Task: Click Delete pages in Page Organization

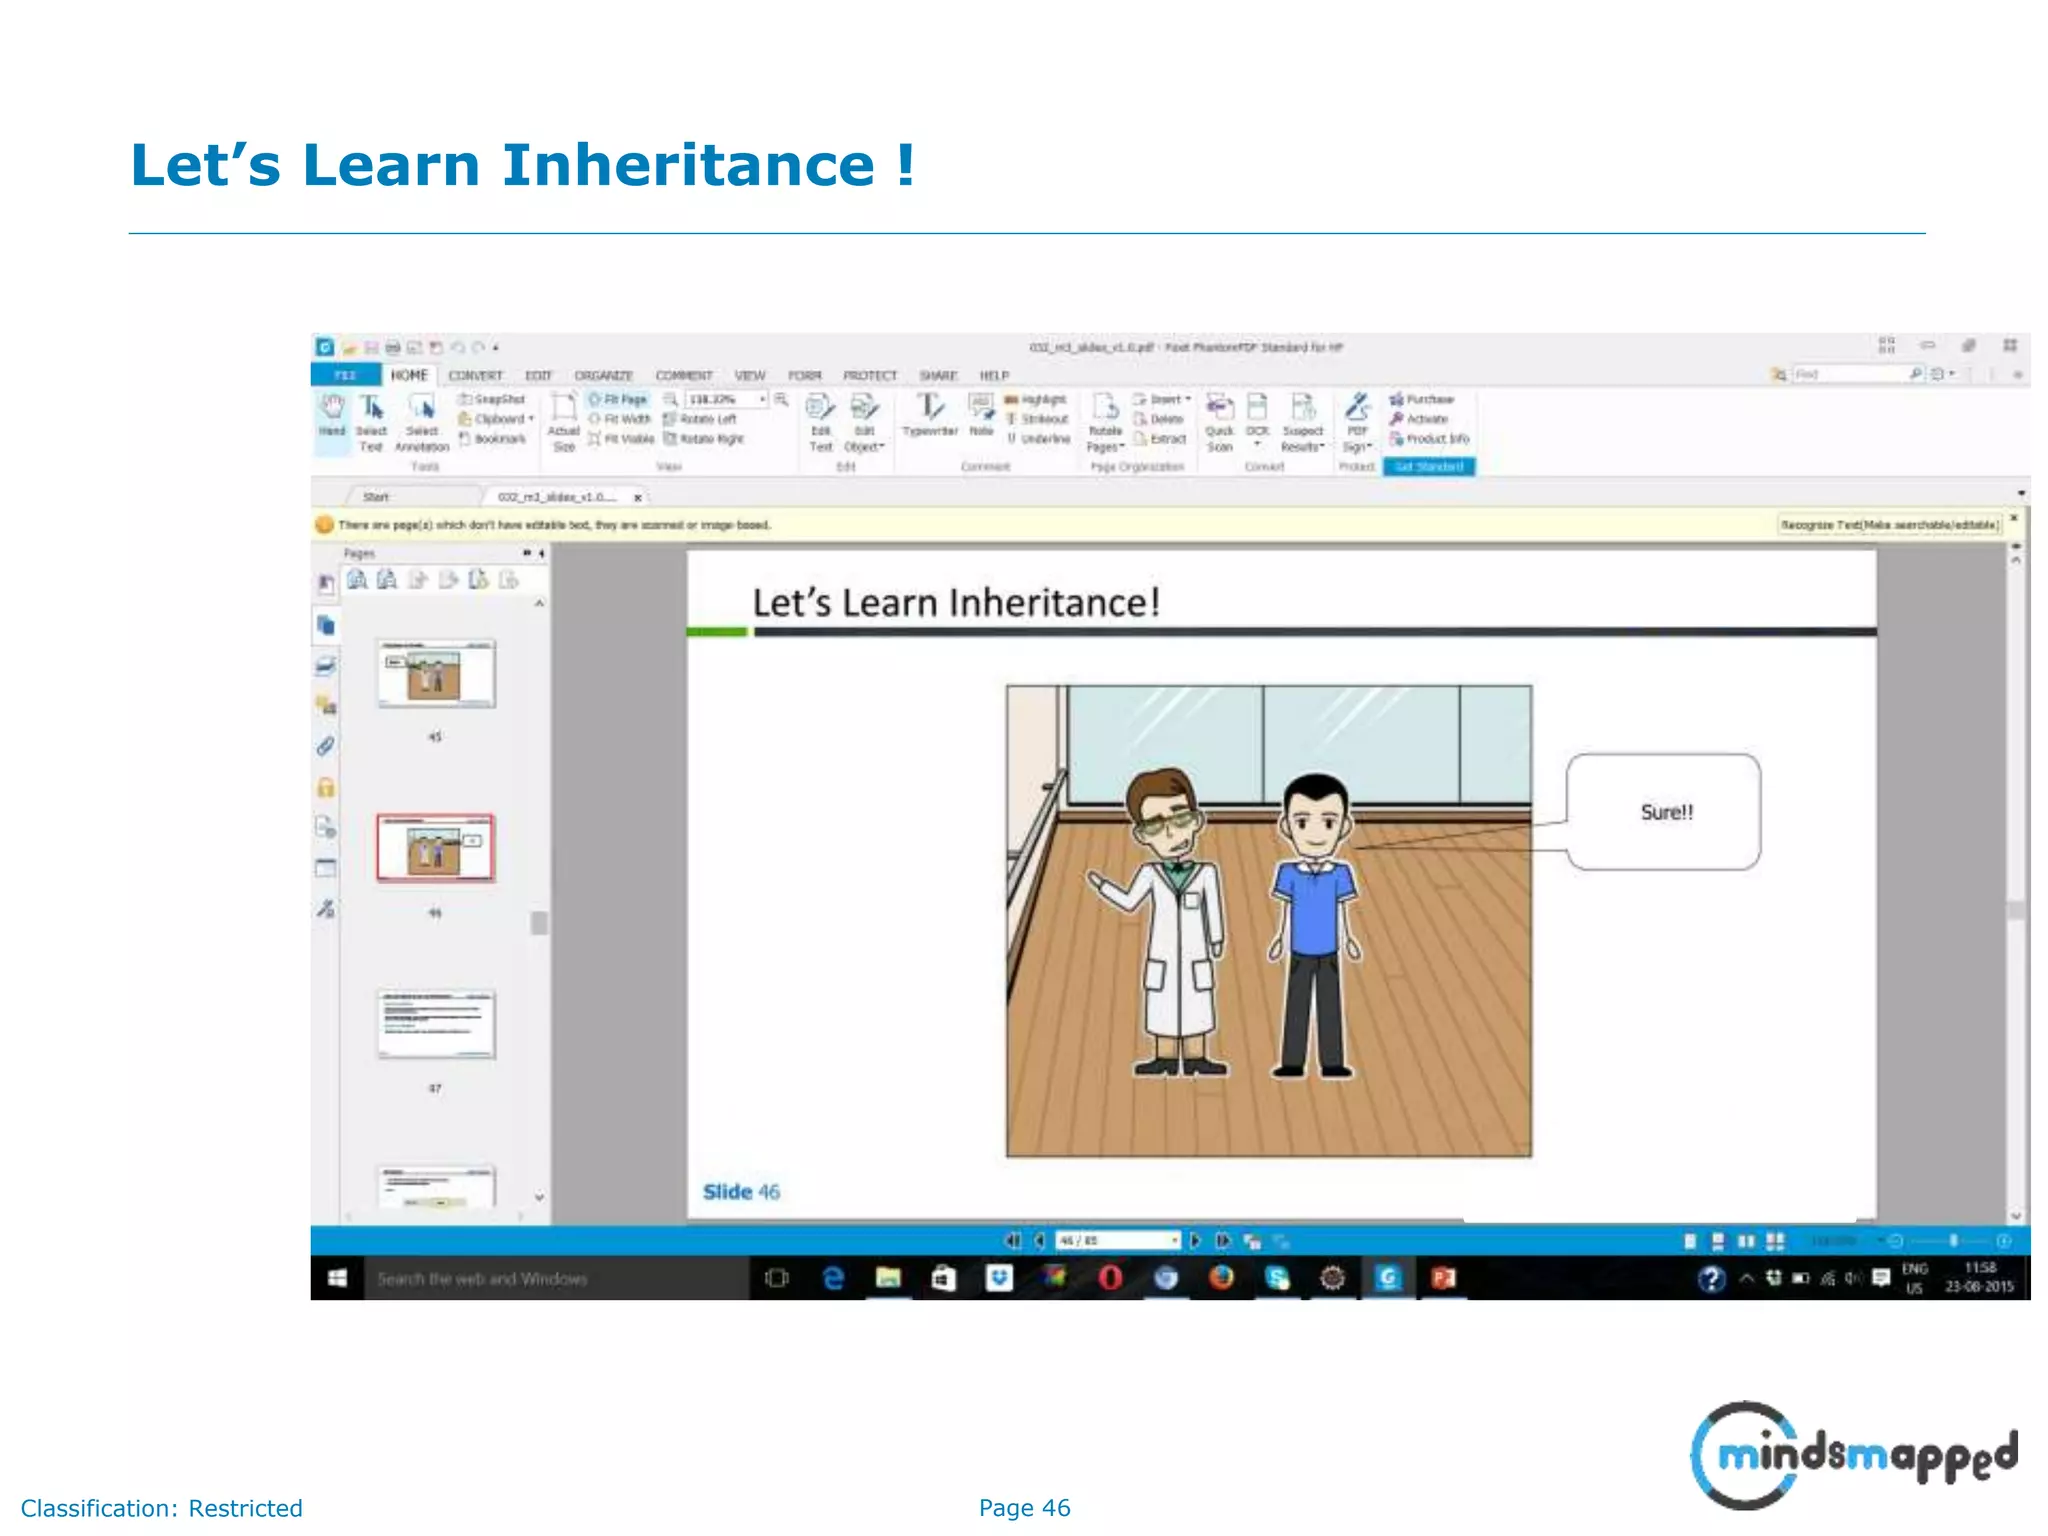Action: [x=1157, y=419]
